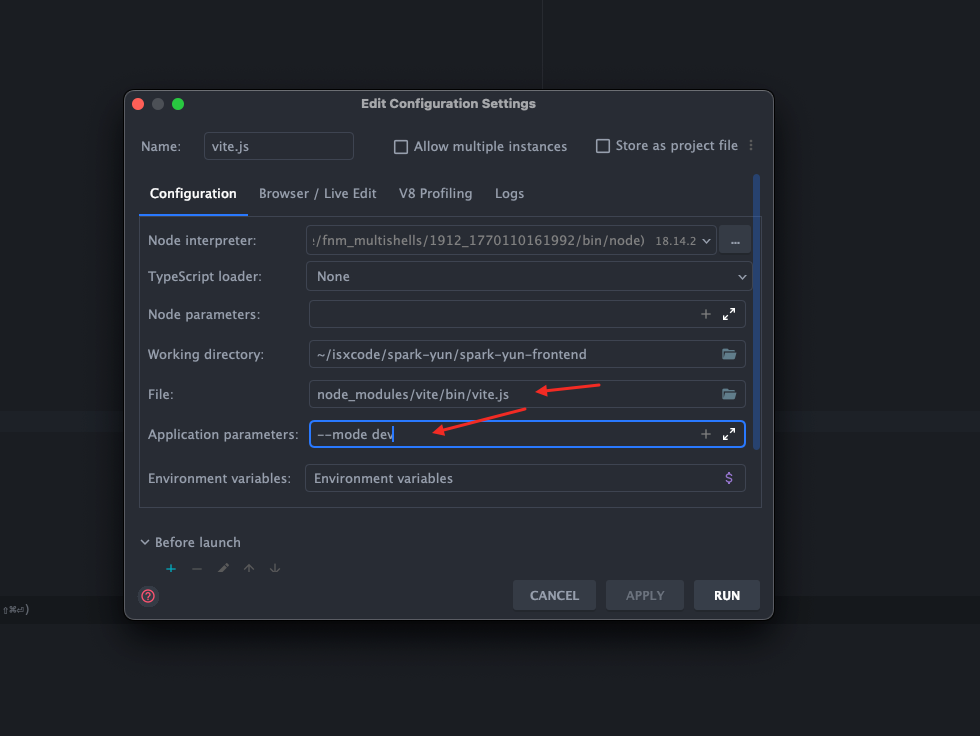The width and height of the screenshot is (980, 736).
Task: Click the help question mark icon
Action: 148,596
